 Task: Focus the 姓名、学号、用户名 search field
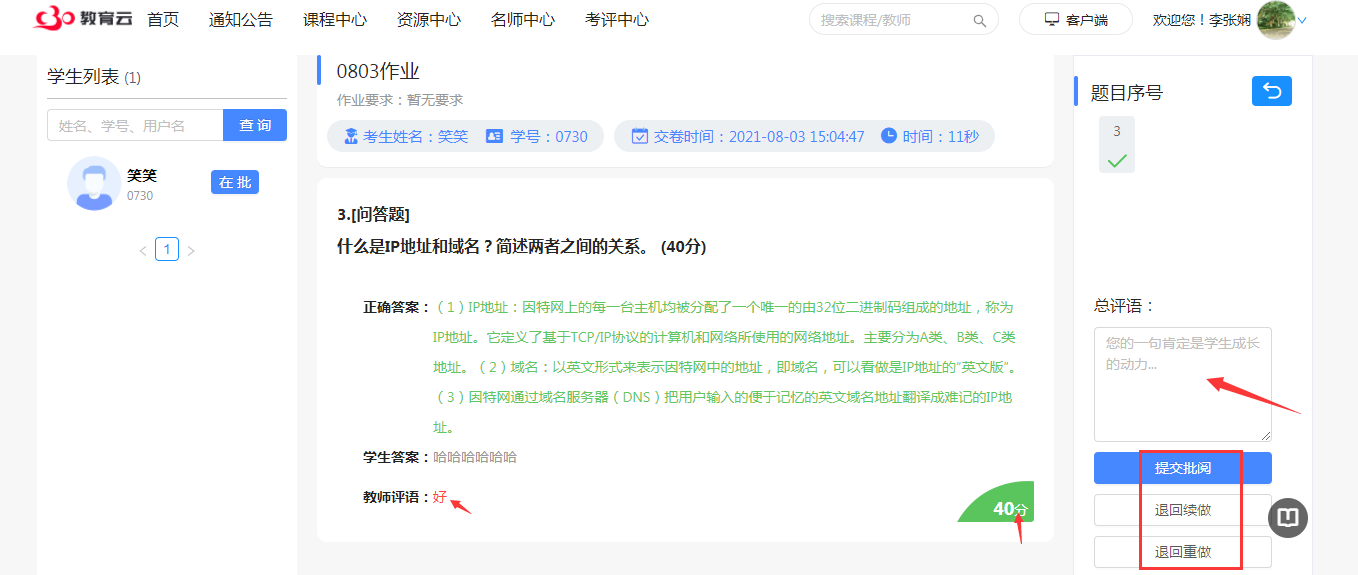point(135,125)
